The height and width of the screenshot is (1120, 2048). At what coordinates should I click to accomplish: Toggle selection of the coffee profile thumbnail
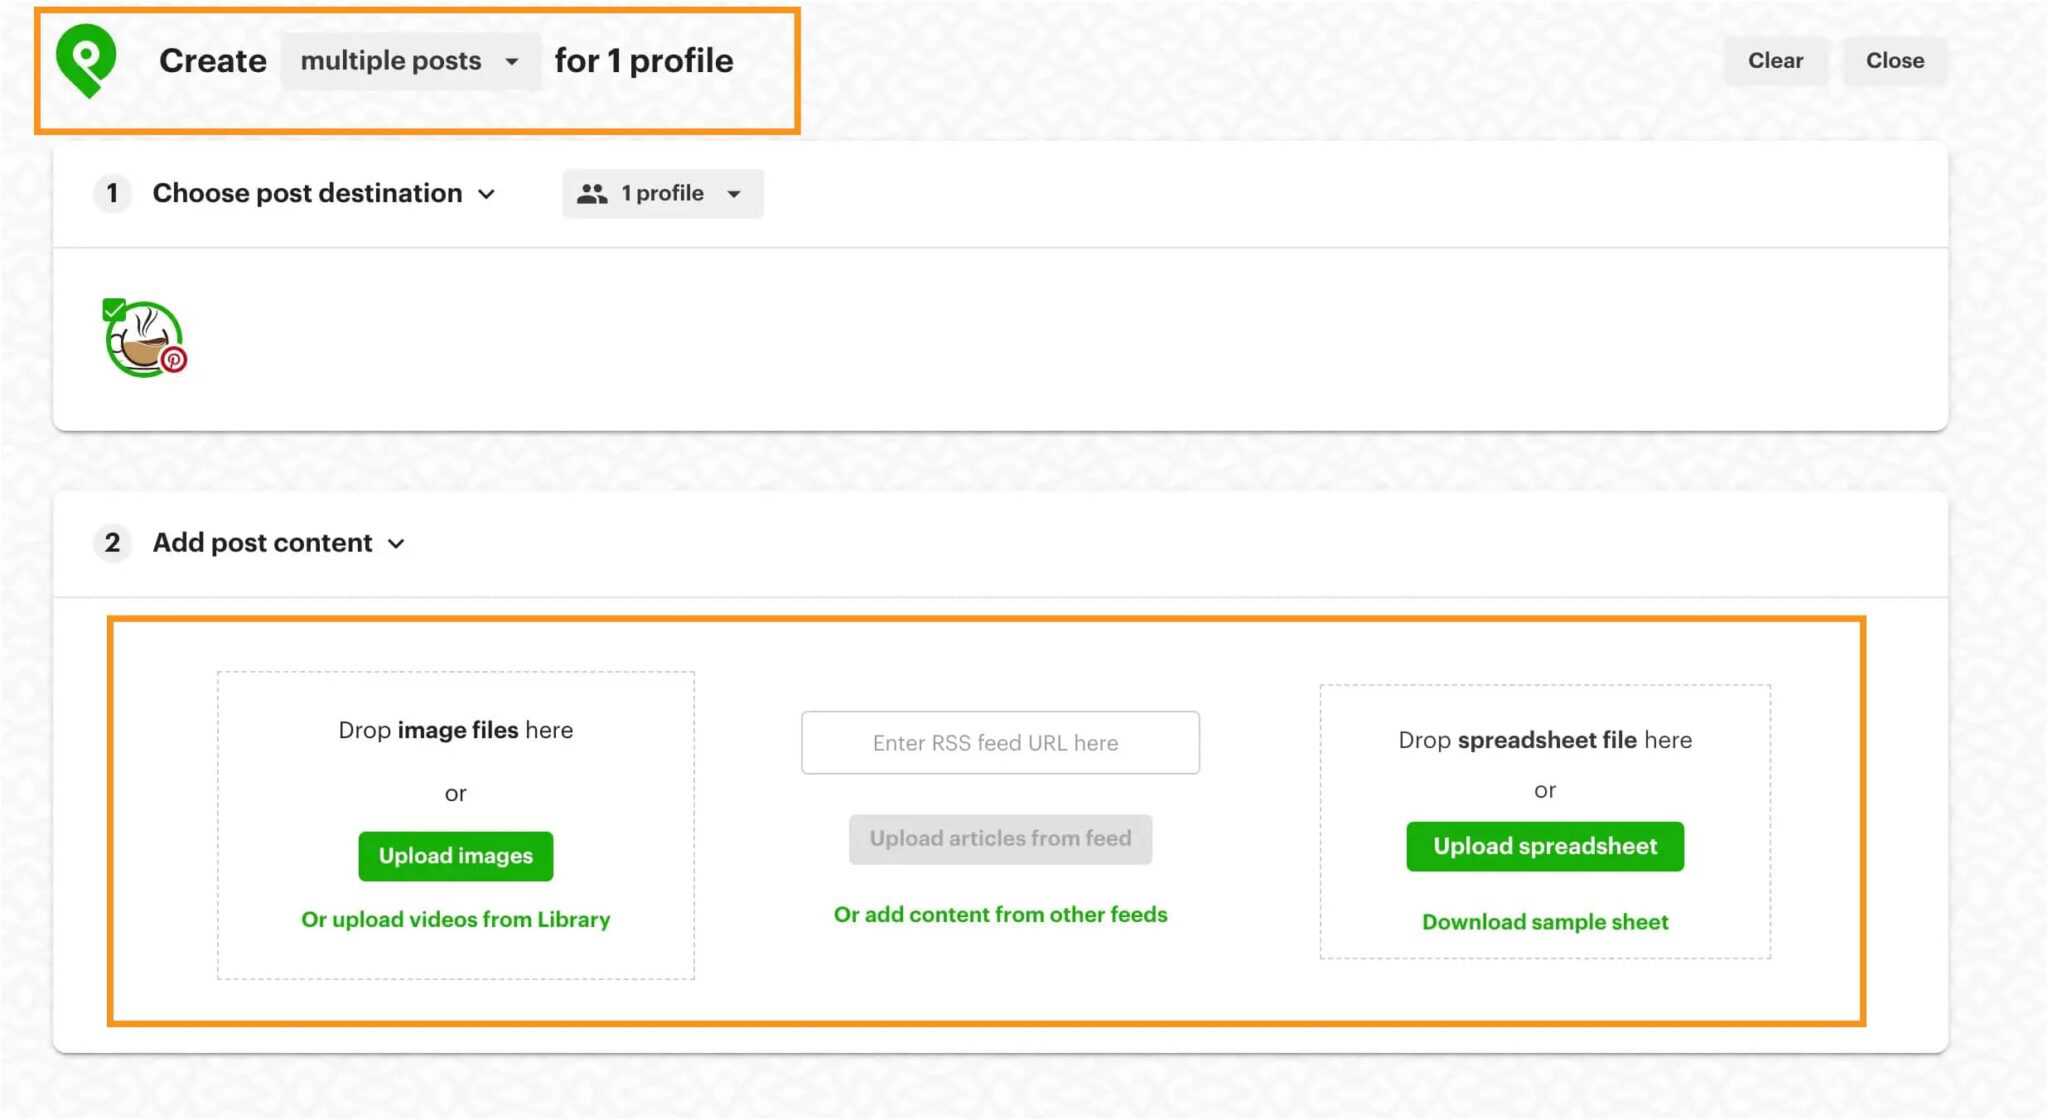click(x=146, y=340)
